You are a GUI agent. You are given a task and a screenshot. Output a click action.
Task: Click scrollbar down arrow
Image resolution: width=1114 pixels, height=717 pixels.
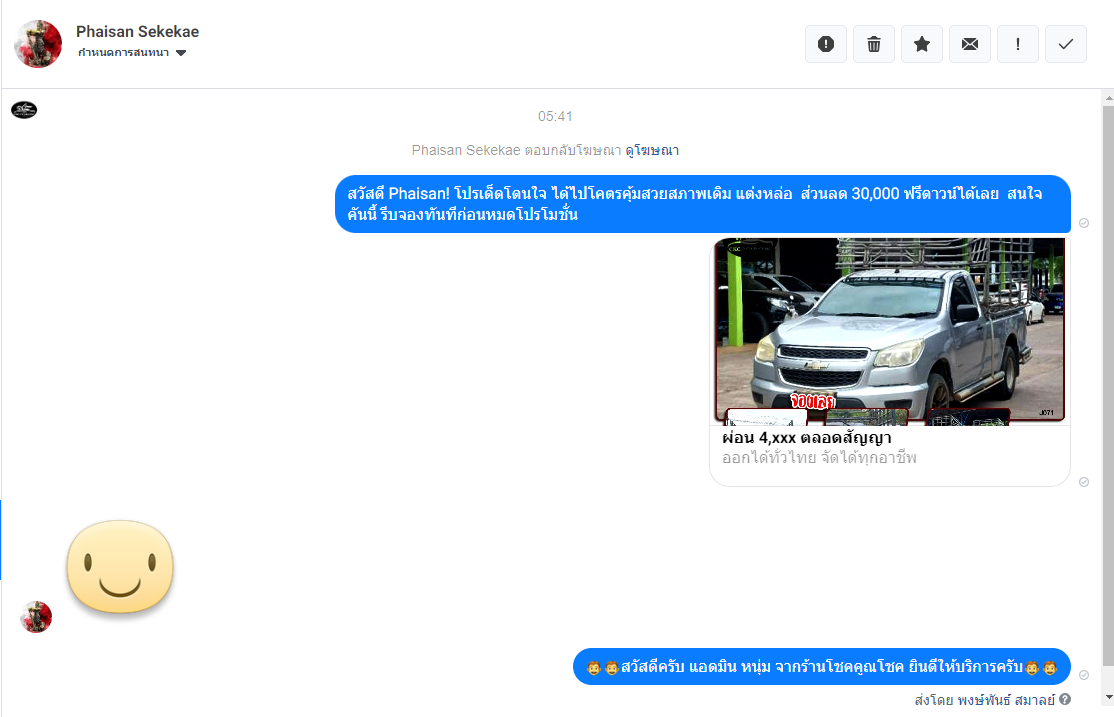click(x=1108, y=698)
